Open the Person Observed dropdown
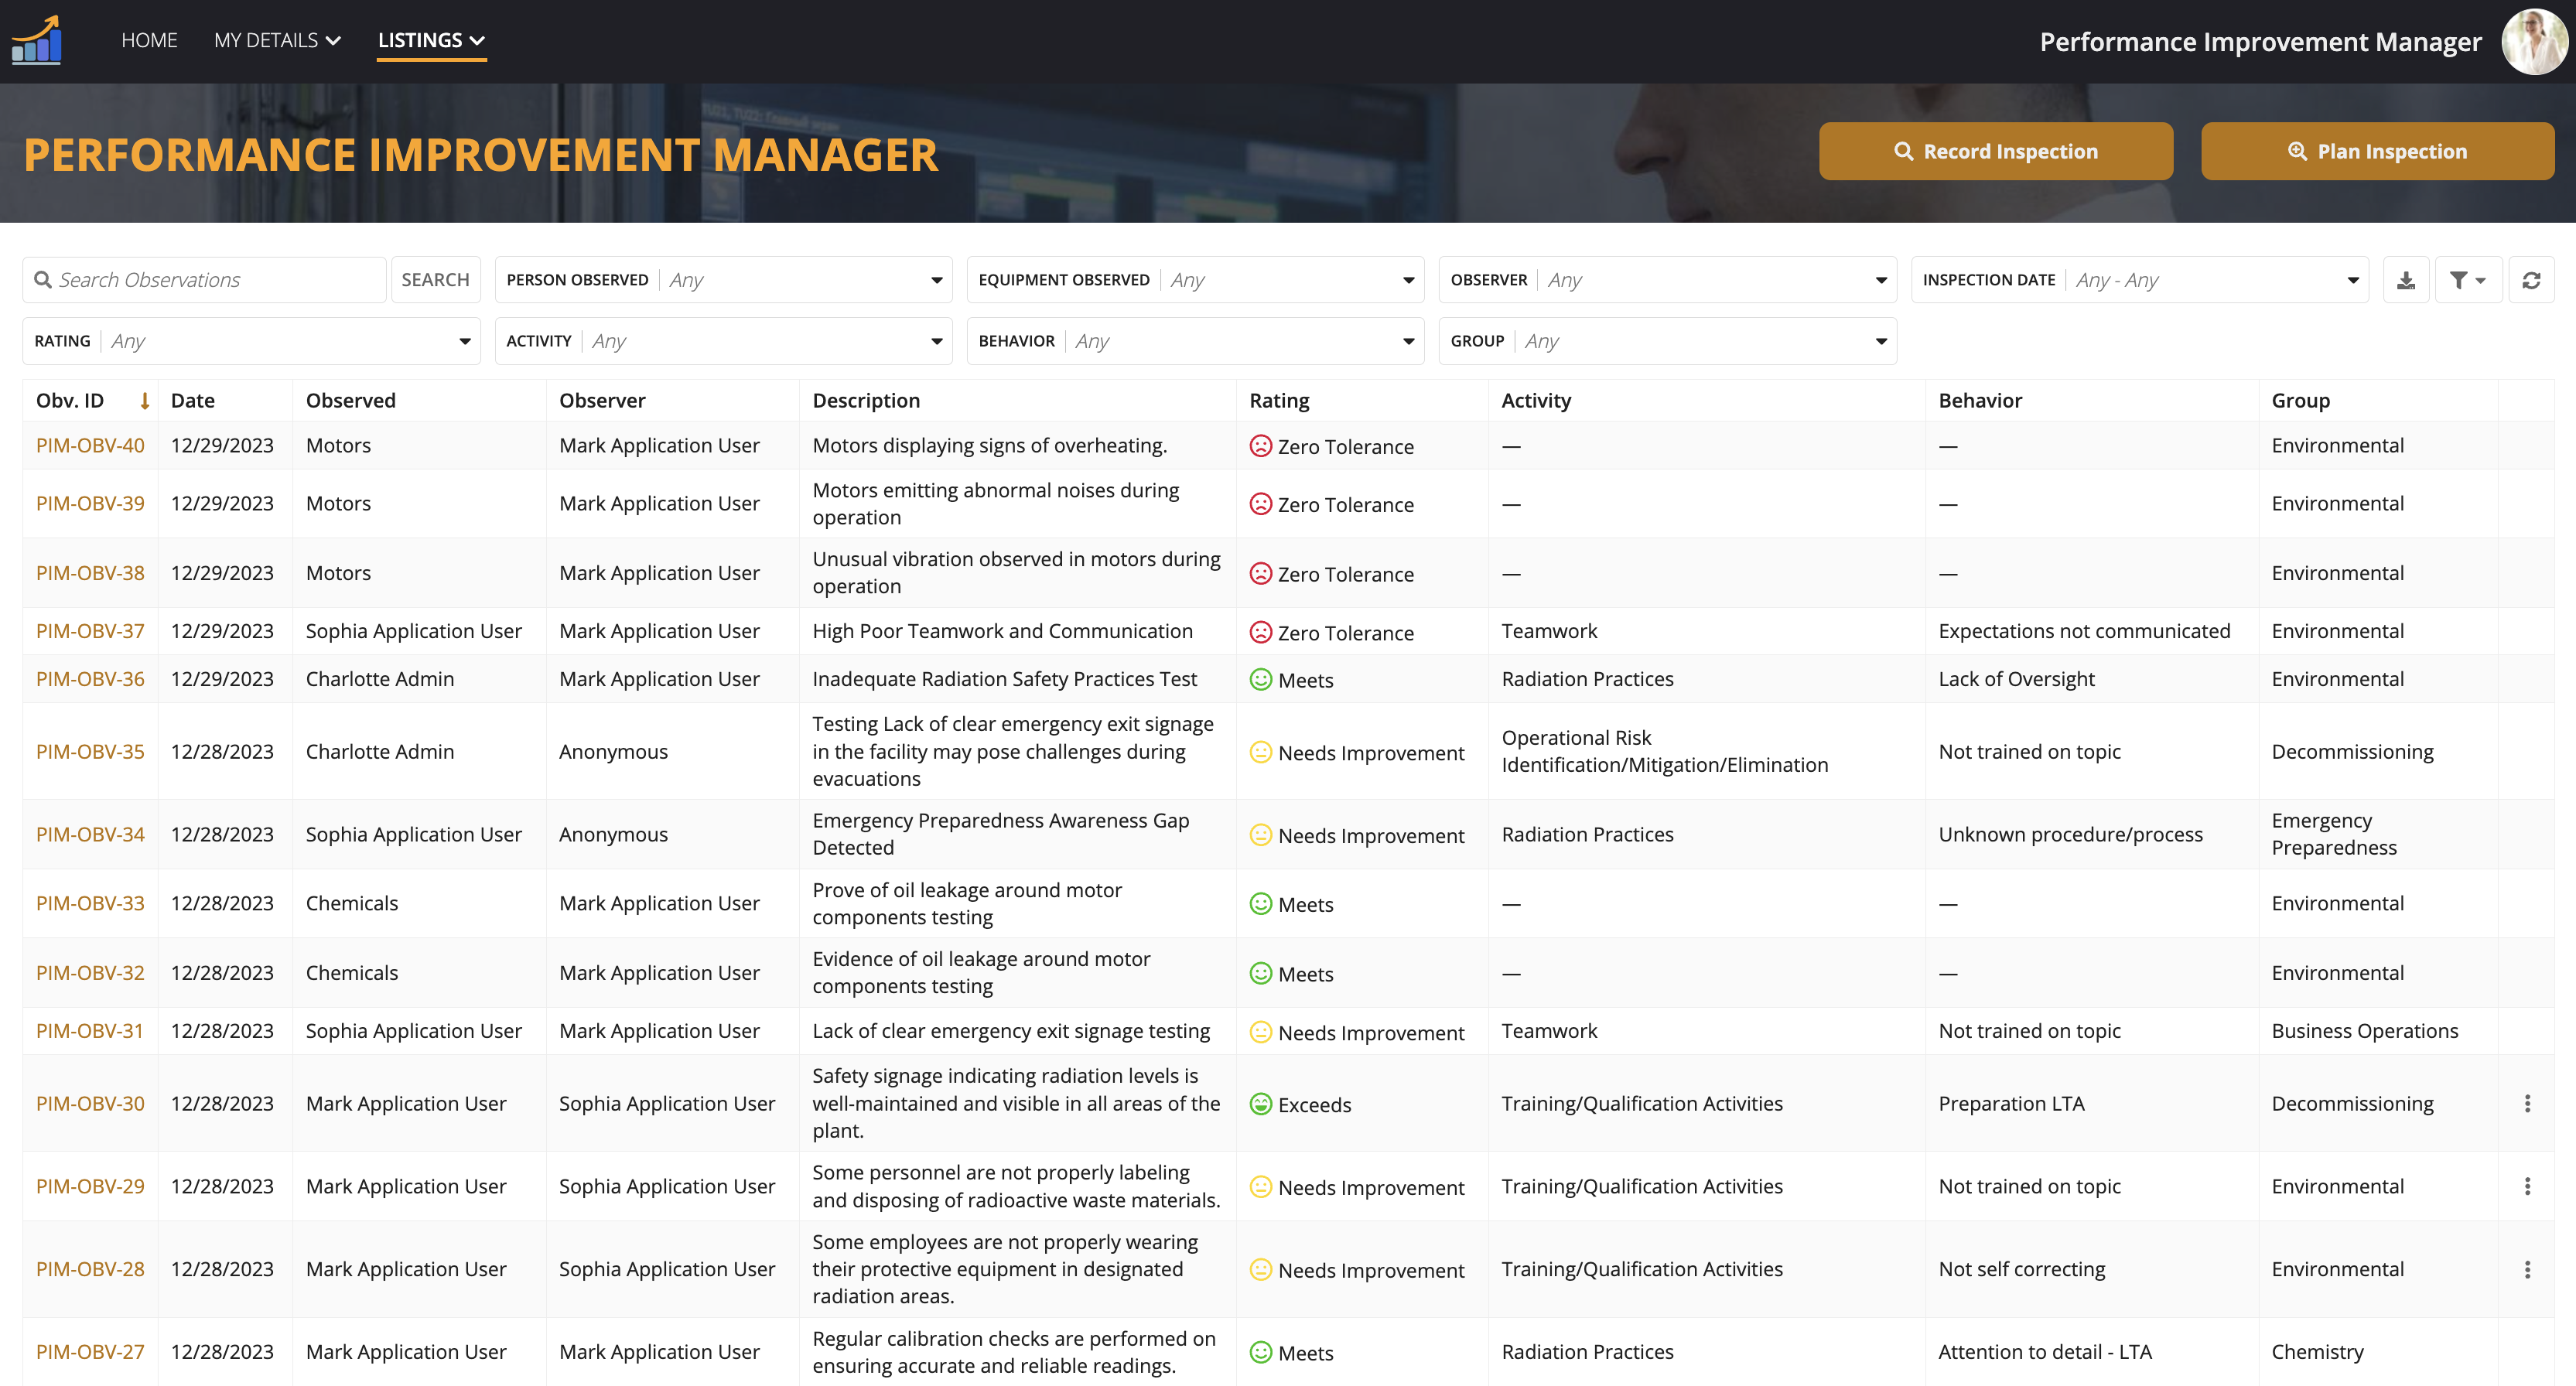Image resolution: width=2576 pixels, height=1386 pixels. [723, 280]
